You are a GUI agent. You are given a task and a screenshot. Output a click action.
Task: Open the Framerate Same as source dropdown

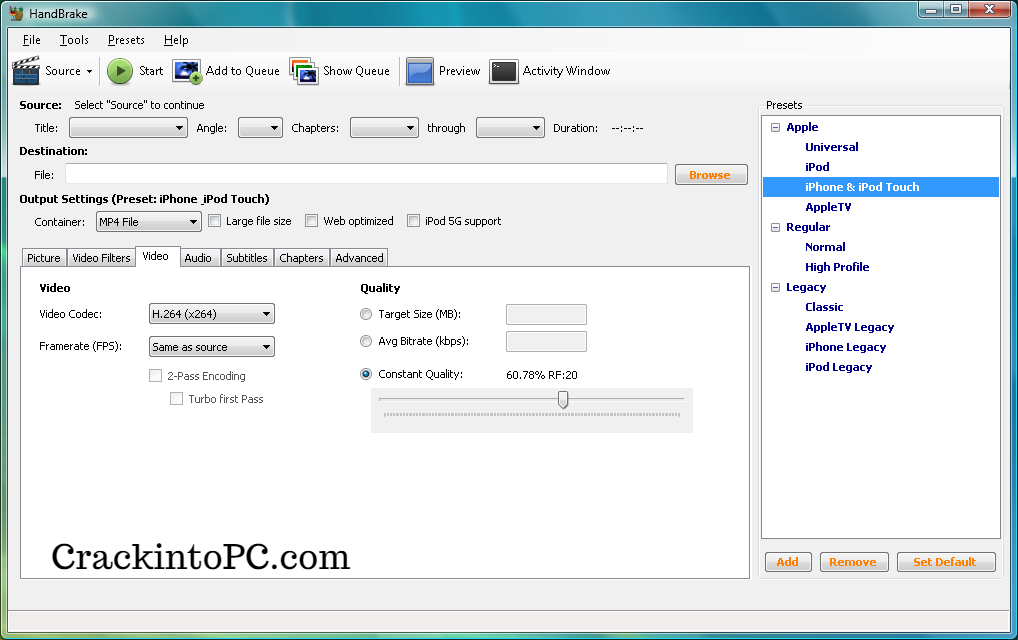[212, 347]
